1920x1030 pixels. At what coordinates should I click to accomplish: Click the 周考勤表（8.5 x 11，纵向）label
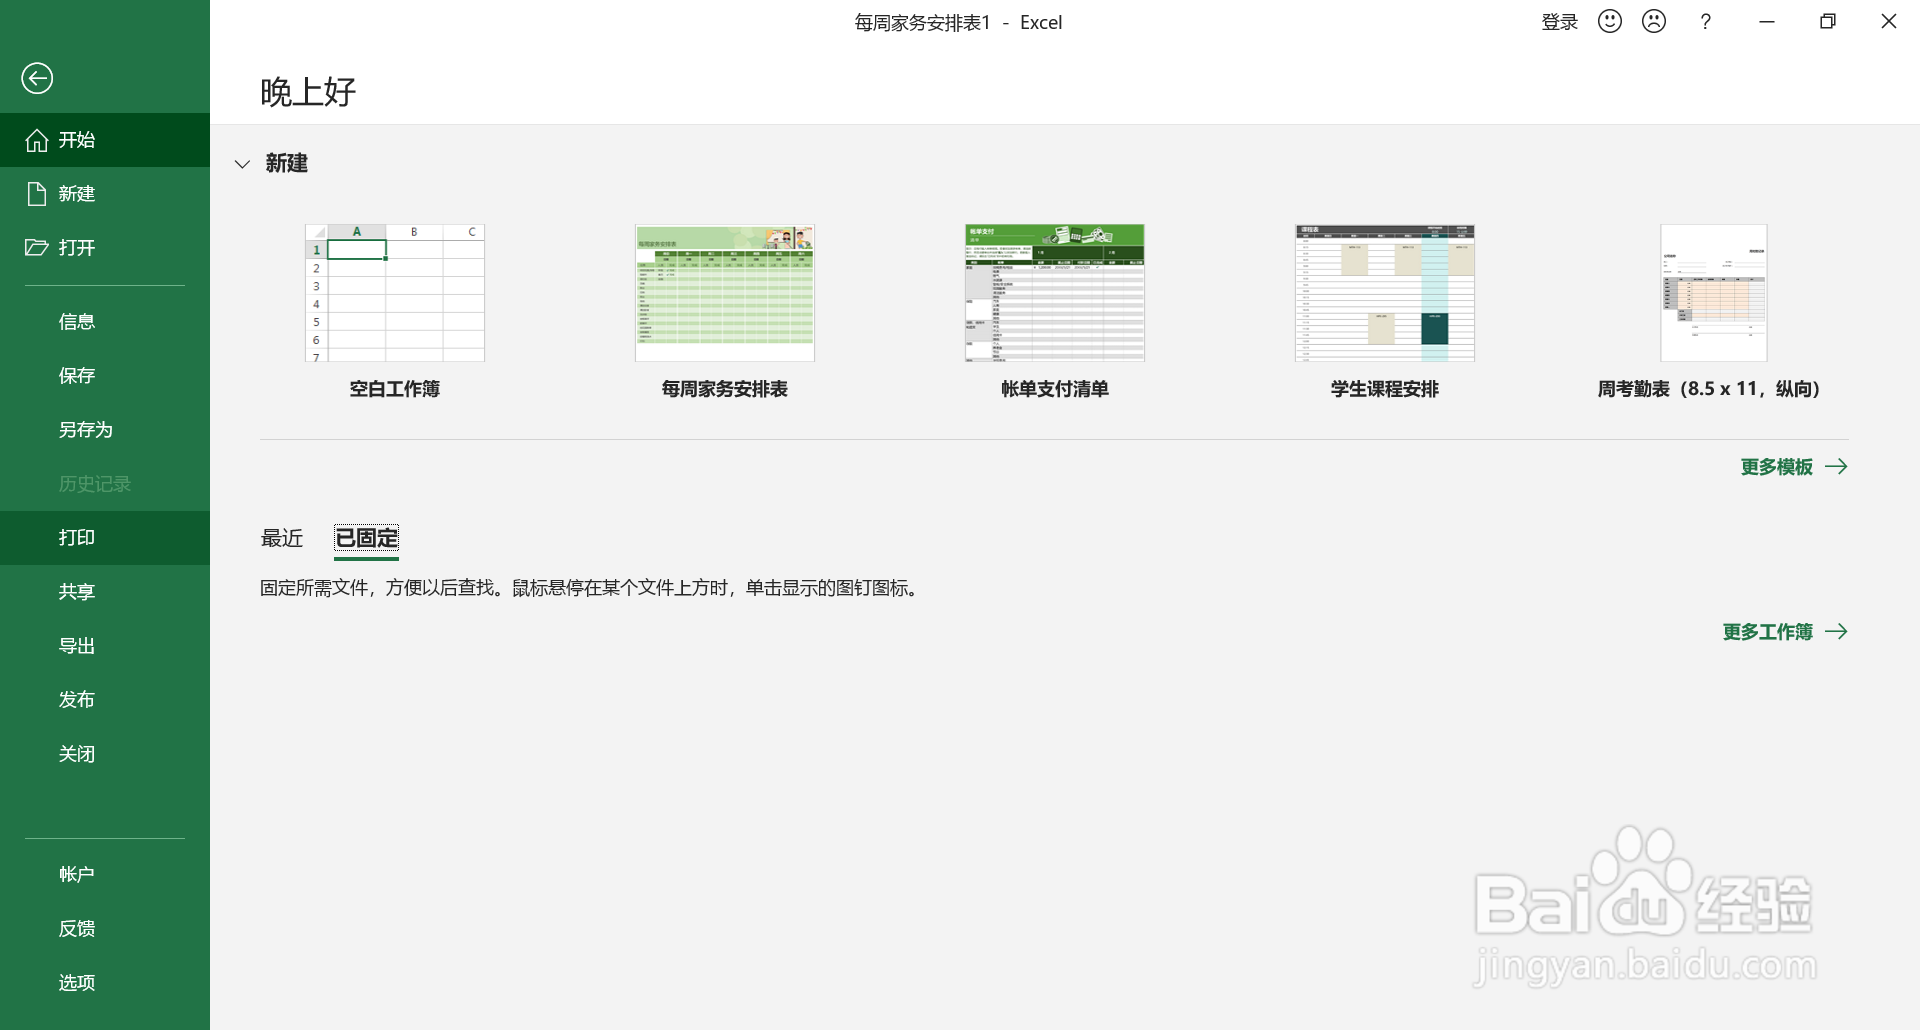1709,389
